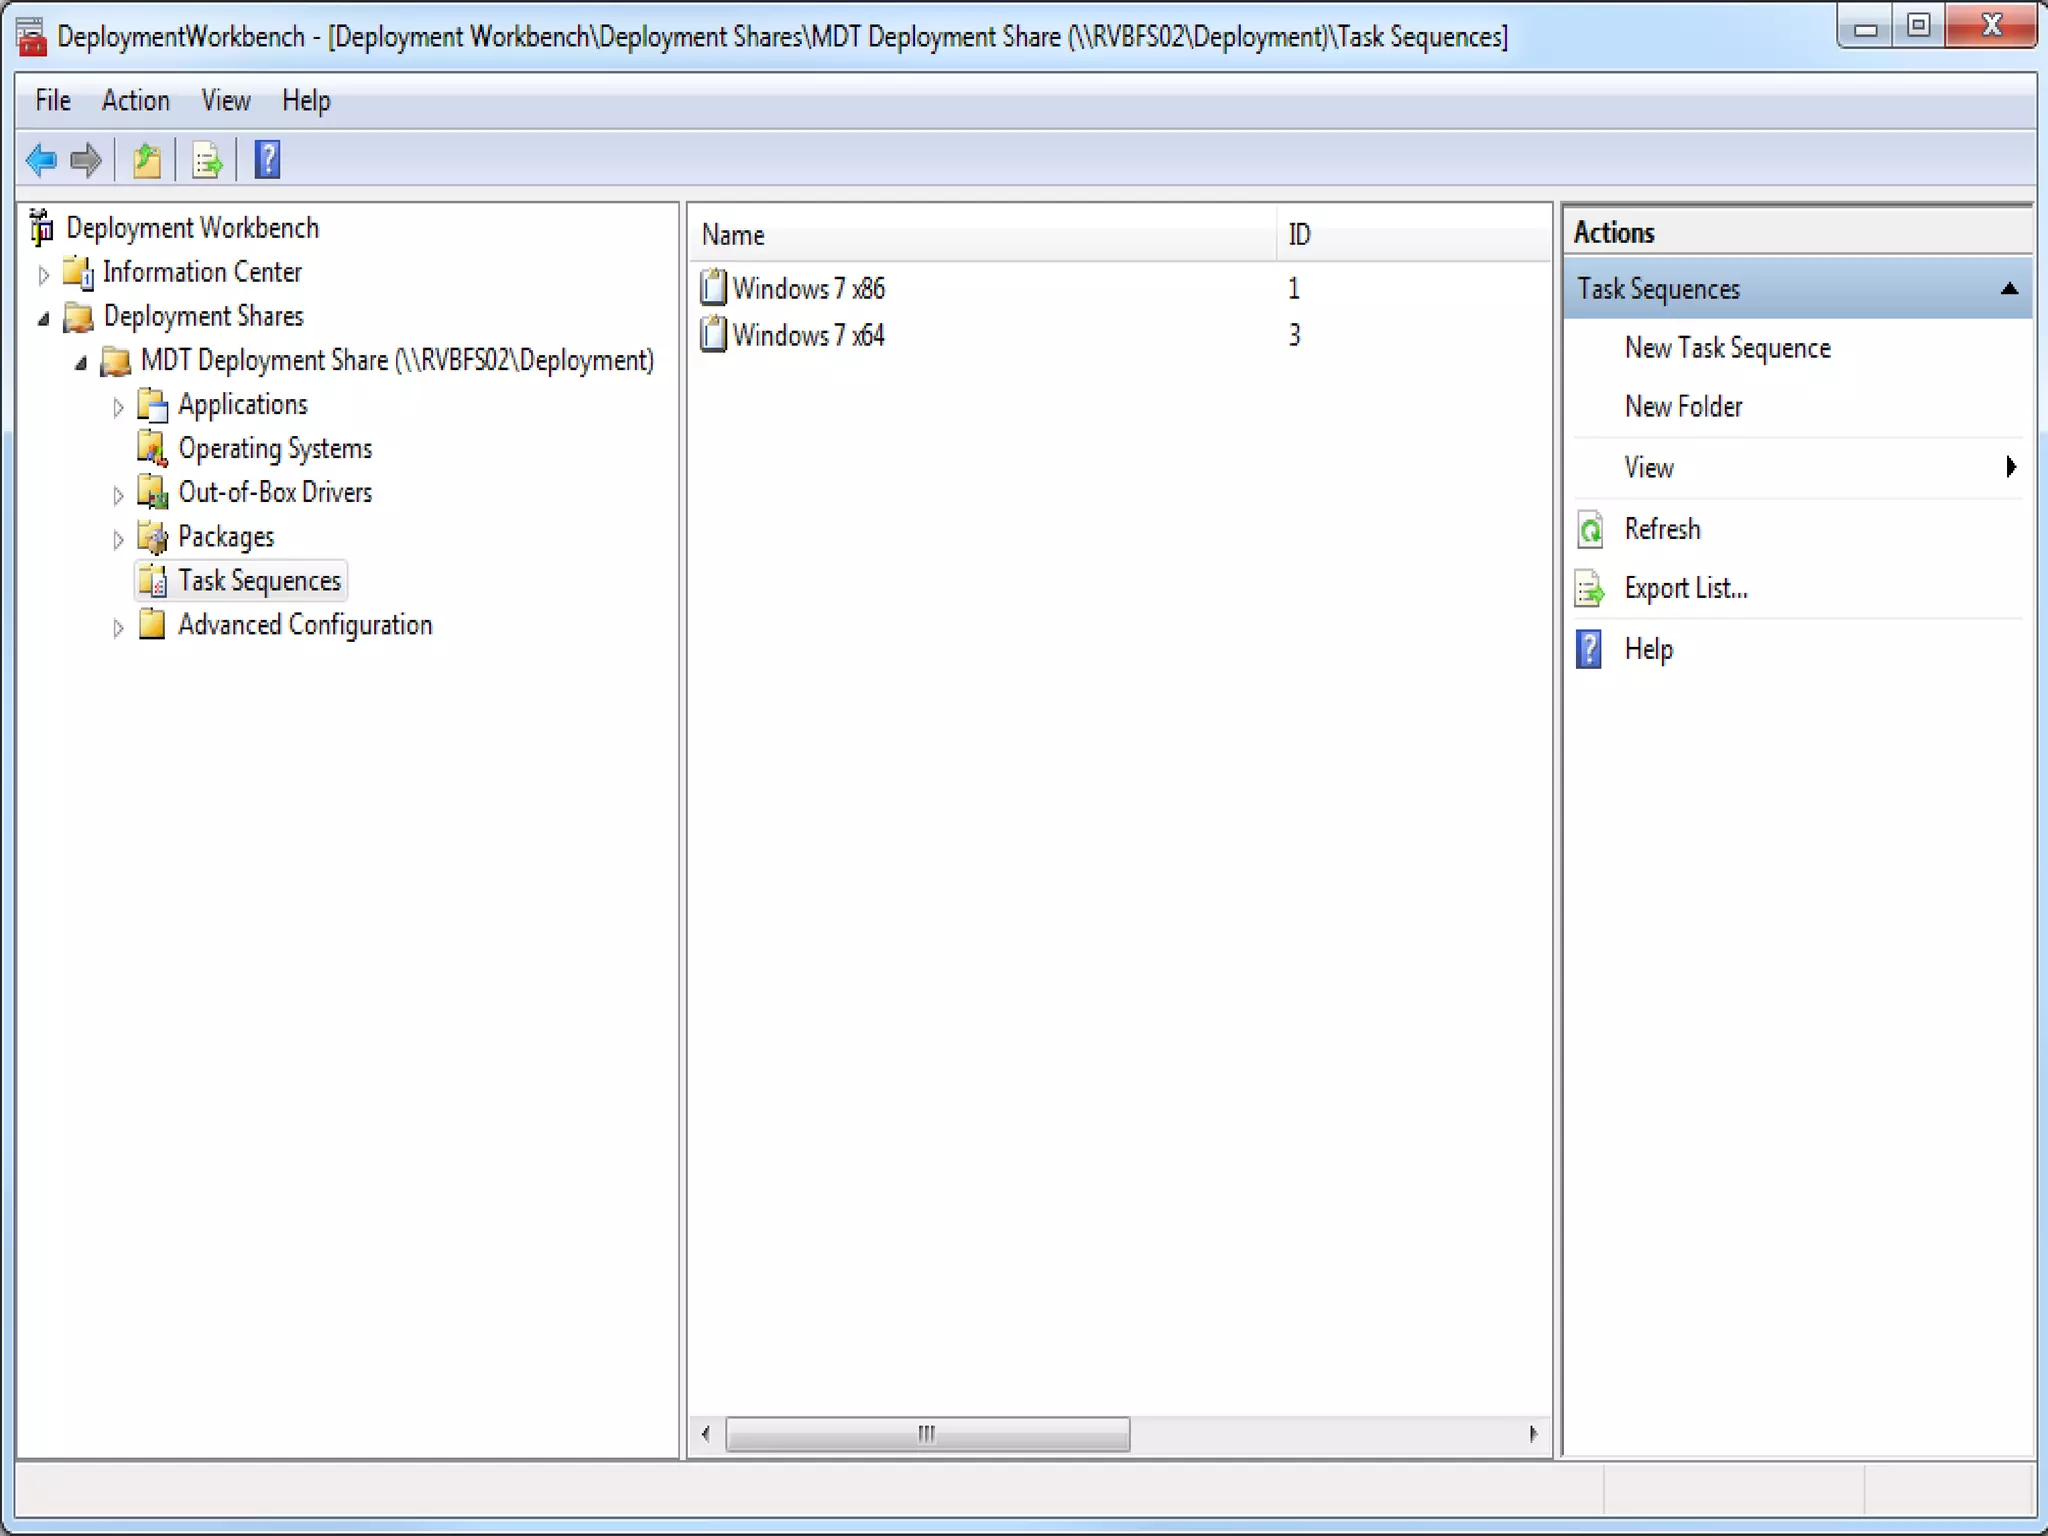Screen dimensions: 2048x1536
Task: Collapse the Task Sequences actions section
Action: (2009, 289)
